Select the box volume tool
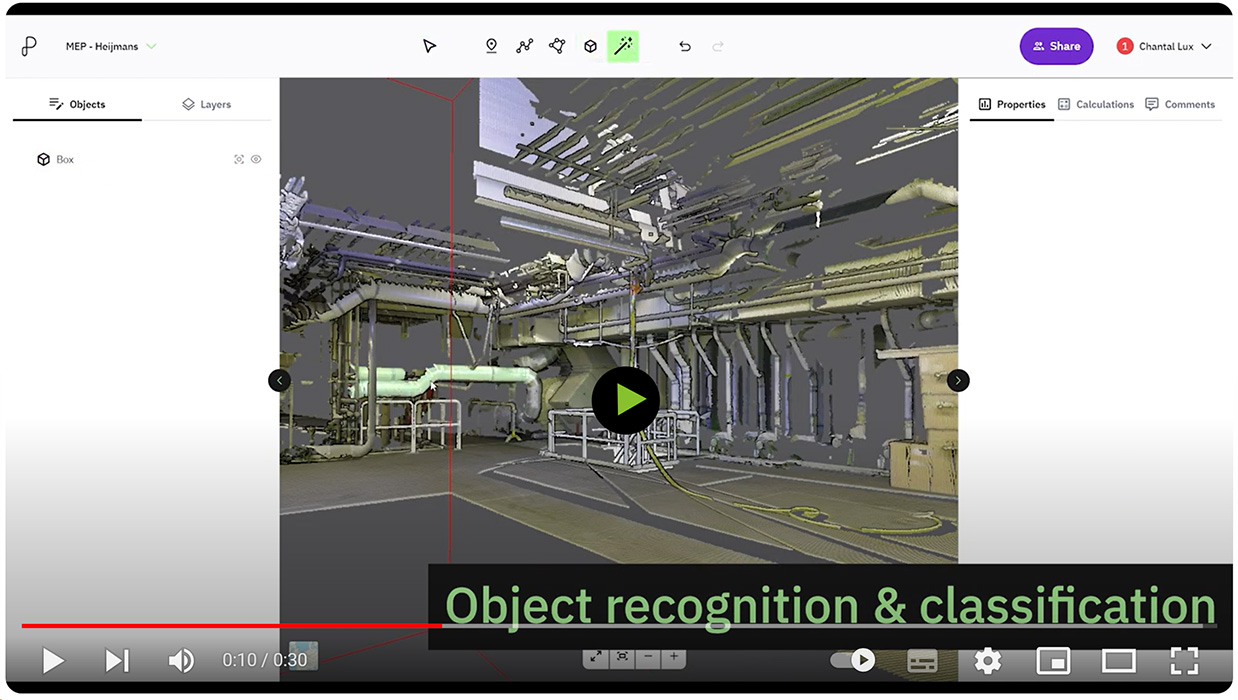This screenshot has height=700, width=1238. 590,46
